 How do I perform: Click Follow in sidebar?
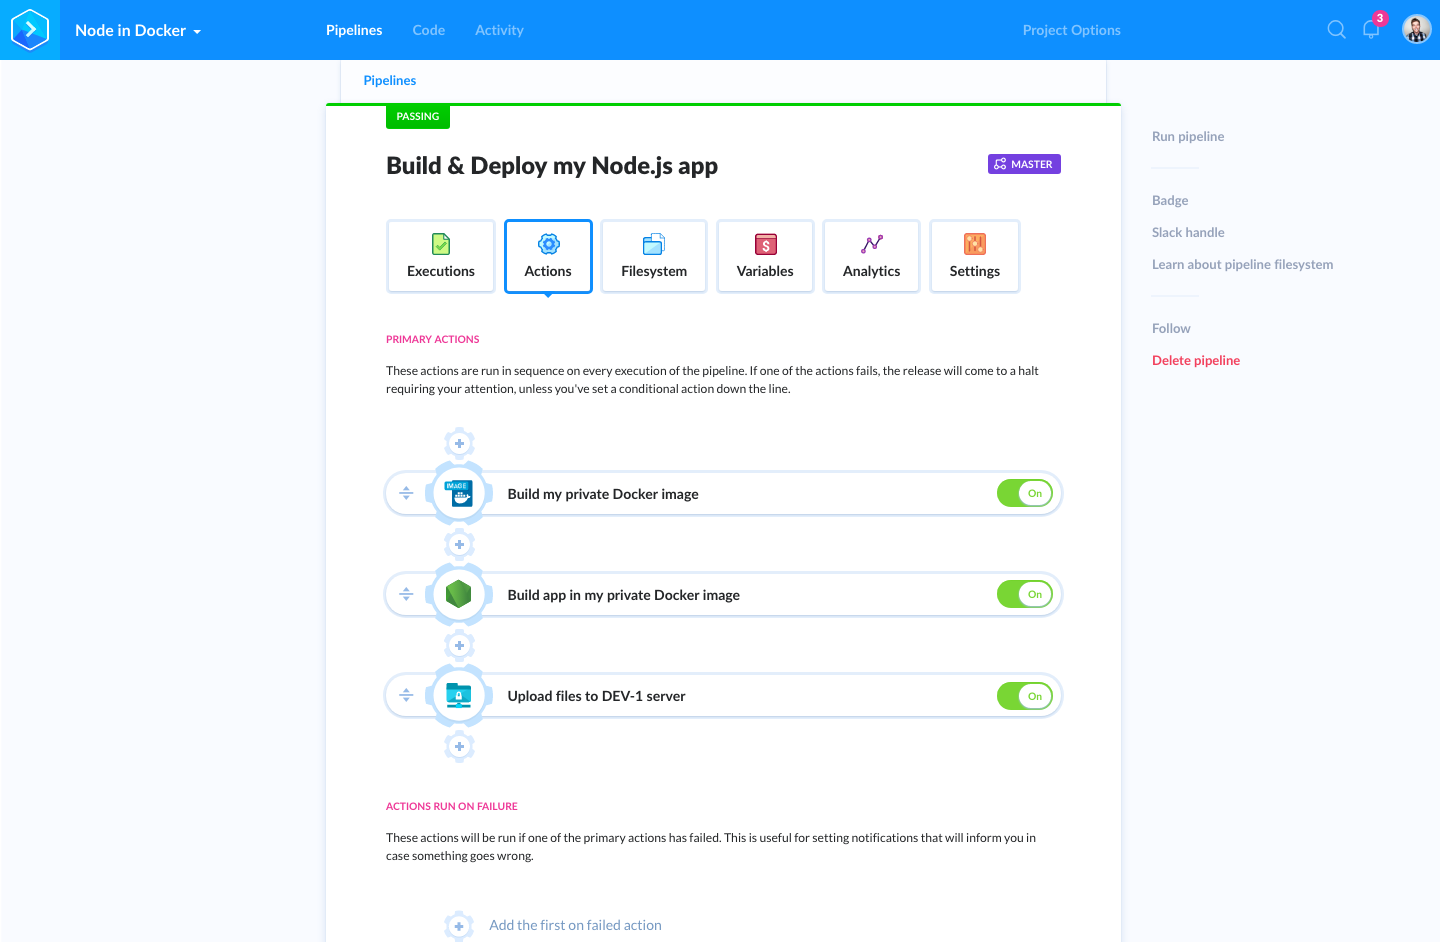1171,328
